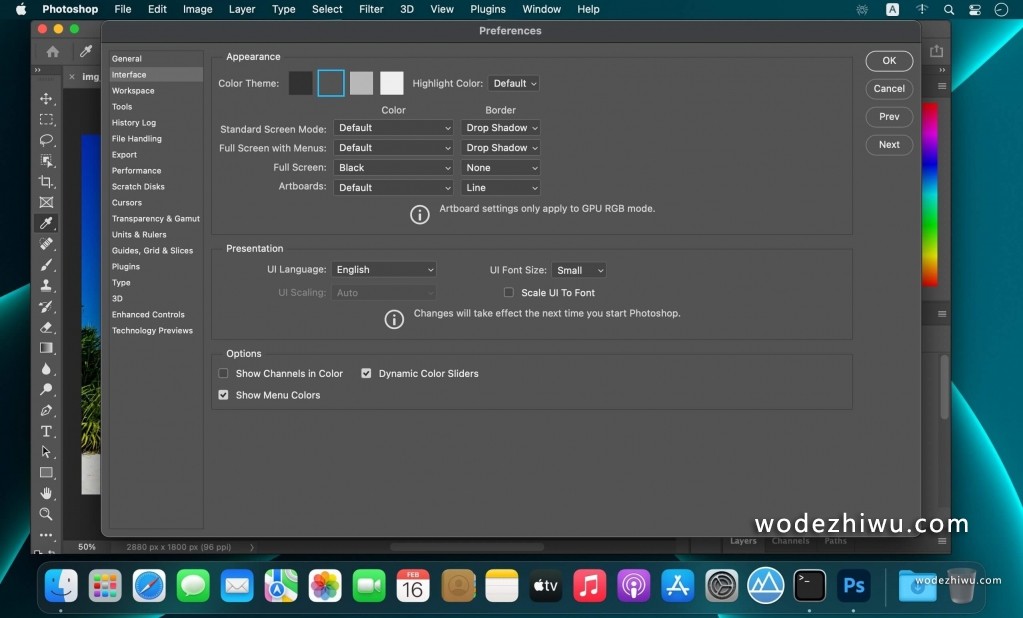Select the Brush tool
This screenshot has height=618, width=1023.
click(x=46, y=265)
